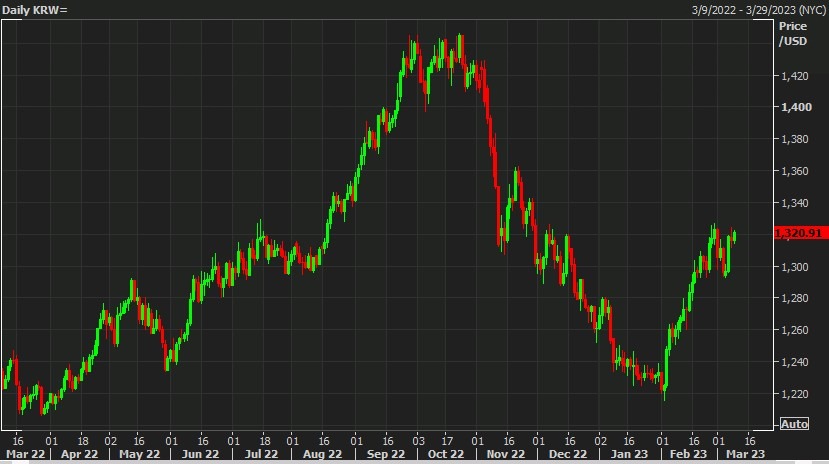The image size is (829, 464).
Task: Select Sep 22 on the time axis
Action: point(385,454)
